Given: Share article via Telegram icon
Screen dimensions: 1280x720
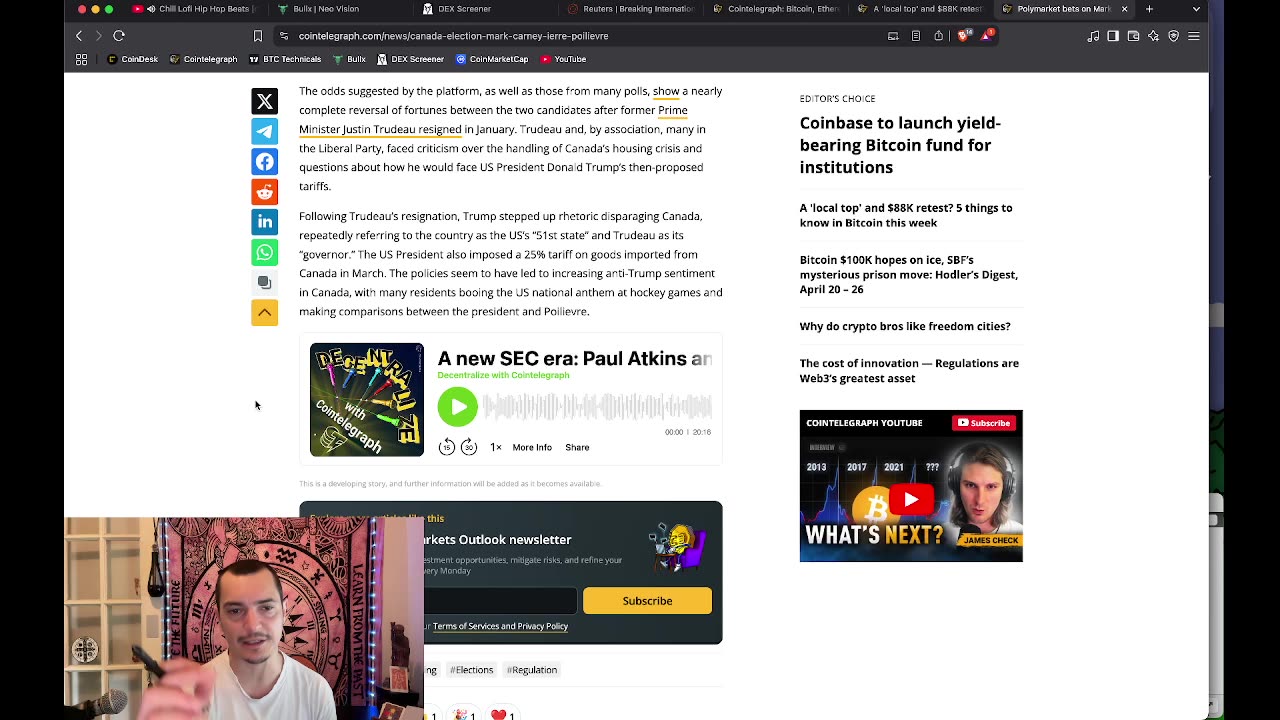Looking at the screenshot, I should pos(264,131).
